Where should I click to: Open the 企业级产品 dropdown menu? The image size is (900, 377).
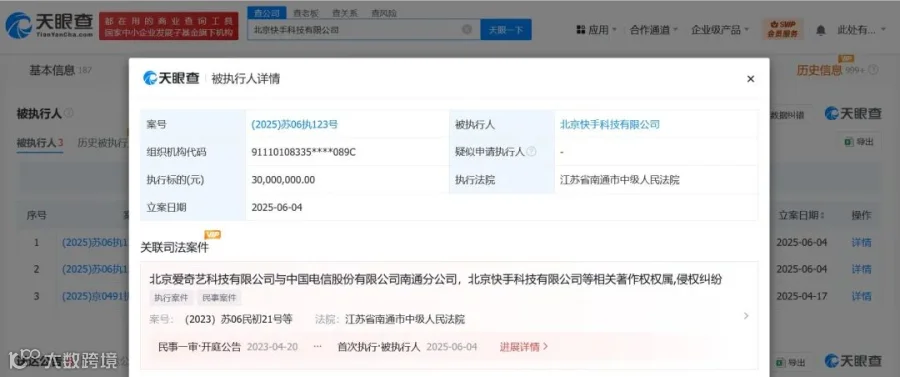pyautogui.click(x=720, y=30)
